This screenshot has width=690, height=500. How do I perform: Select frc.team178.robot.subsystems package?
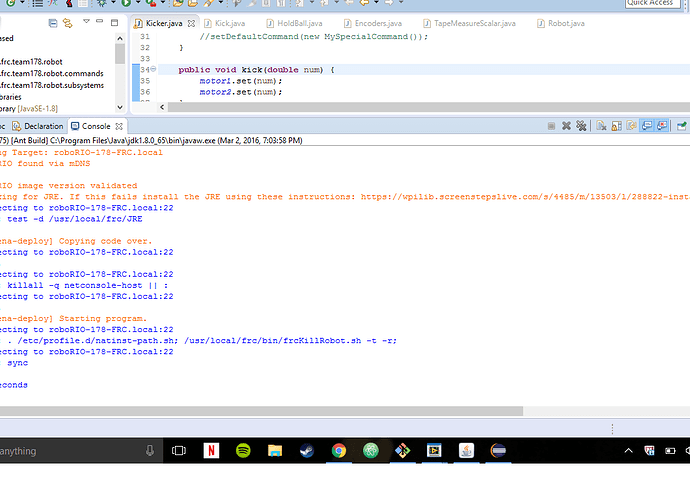click(51, 85)
